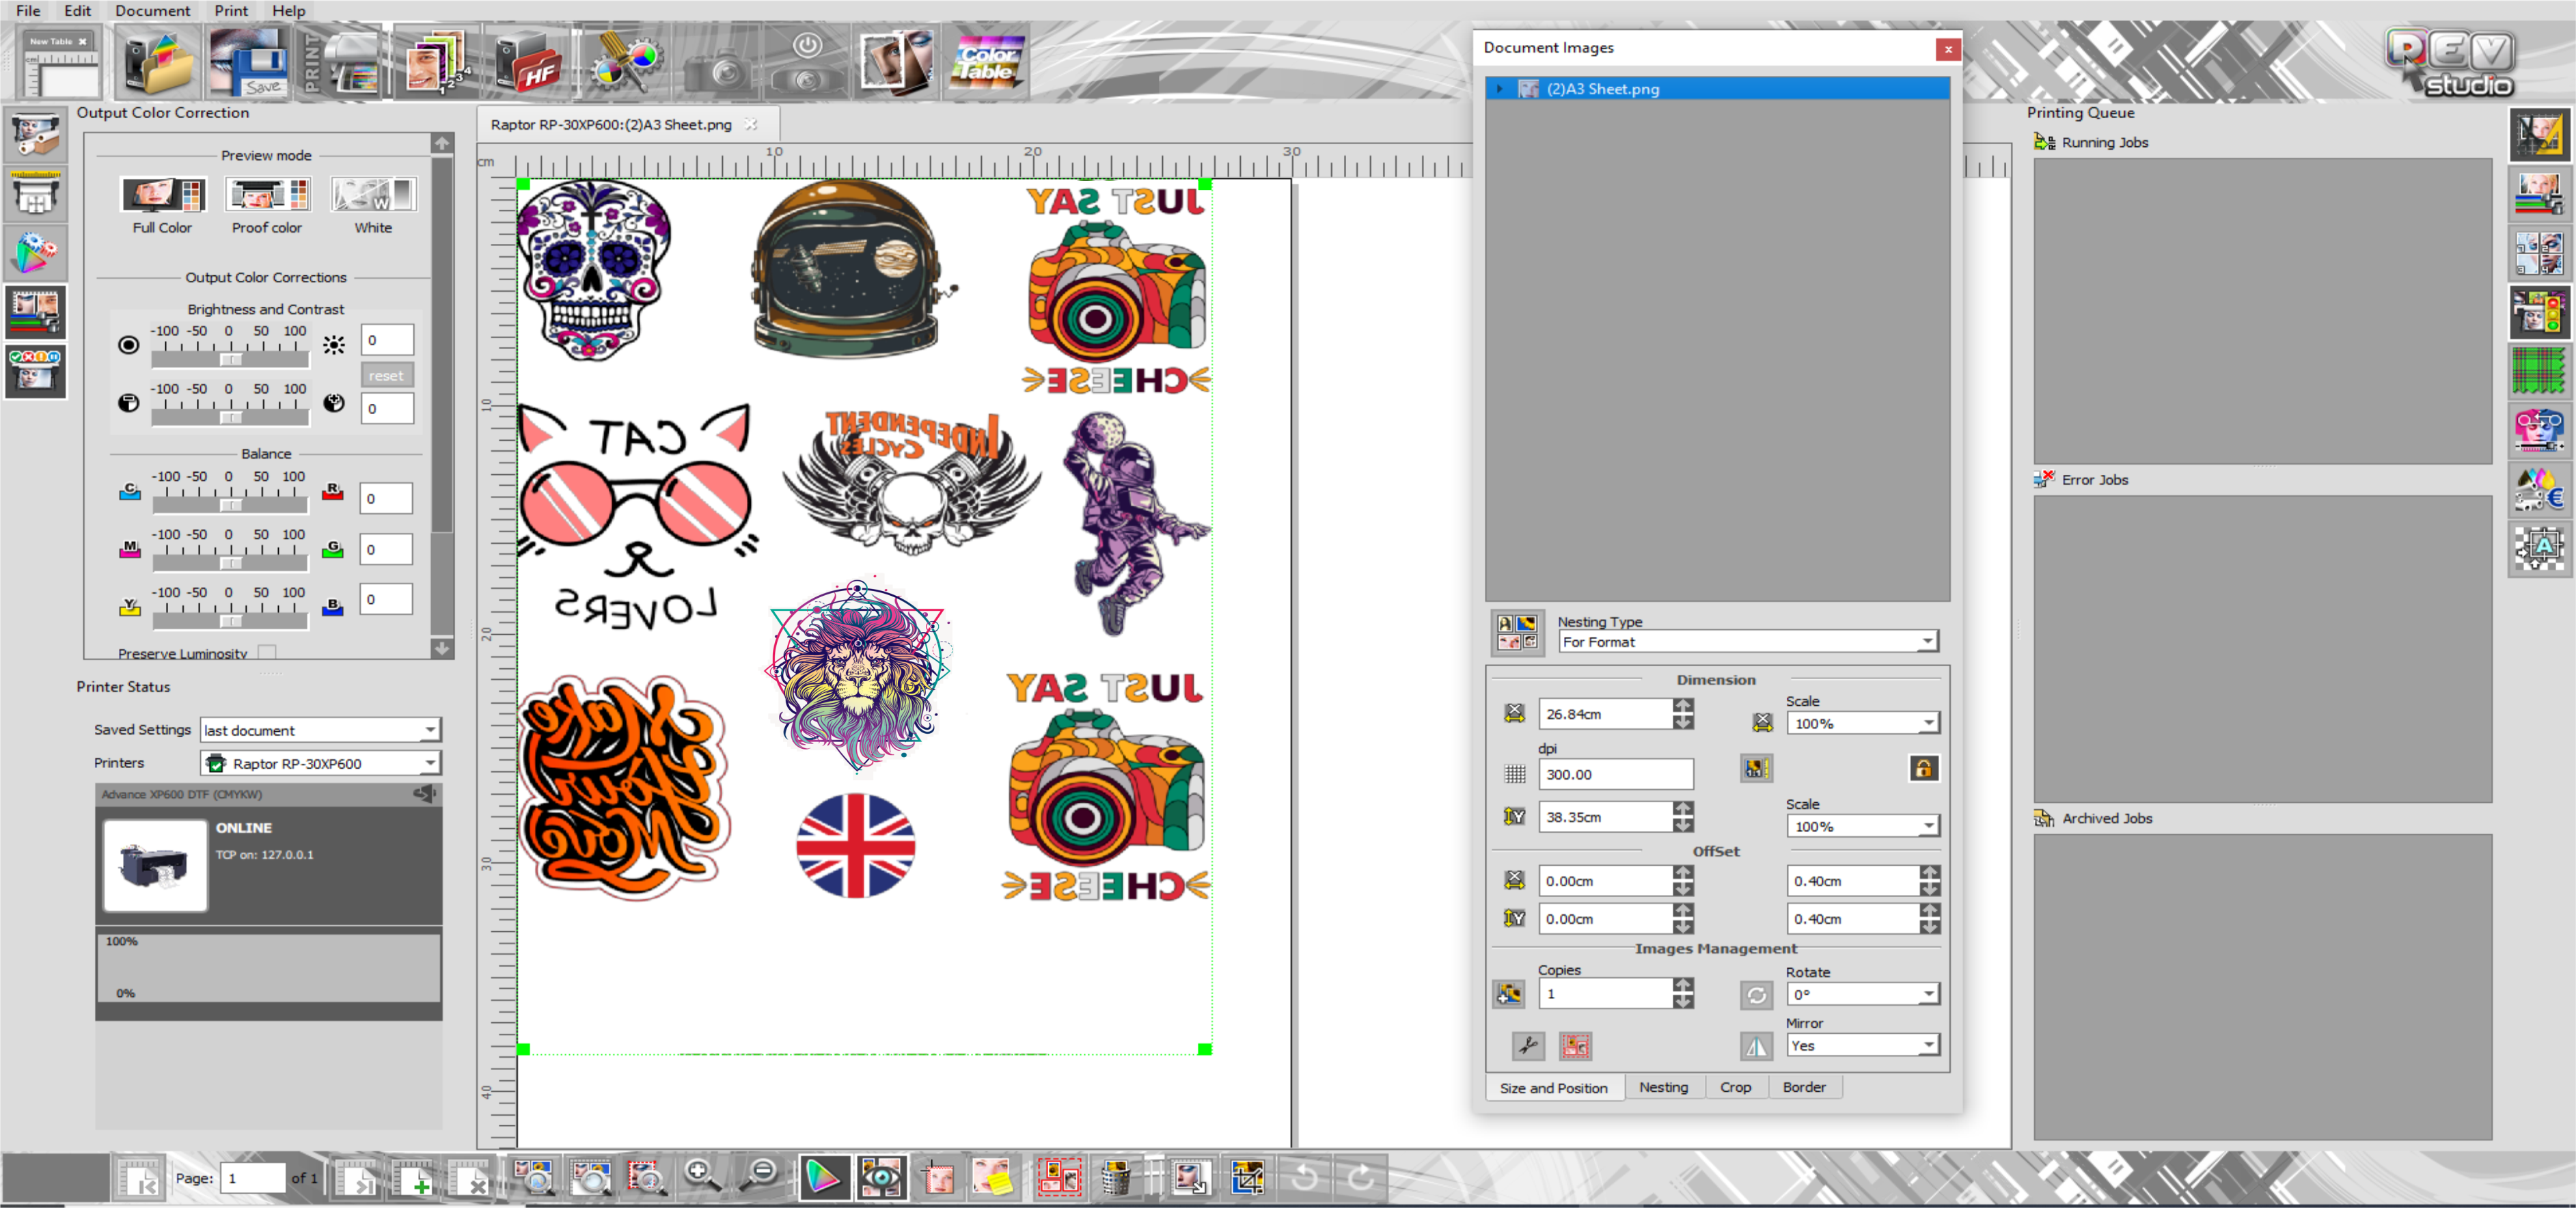
Task: Click the nesting layout icon beside Nesting Type
Action: coord(1517,632)
